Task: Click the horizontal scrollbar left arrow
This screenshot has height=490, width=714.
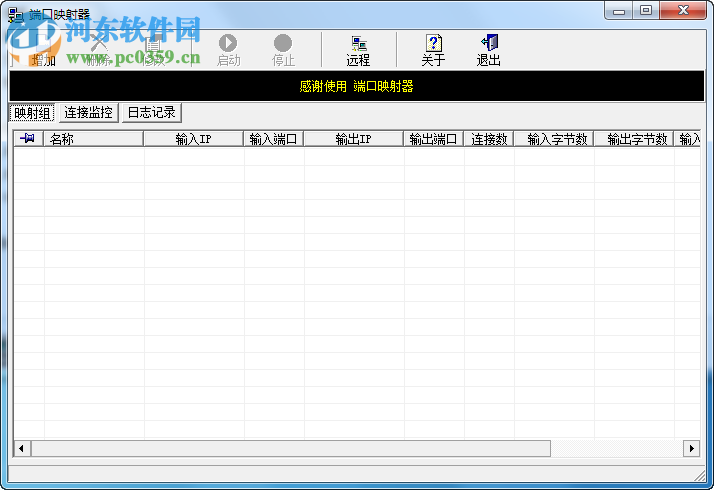Action: (22, 449)
